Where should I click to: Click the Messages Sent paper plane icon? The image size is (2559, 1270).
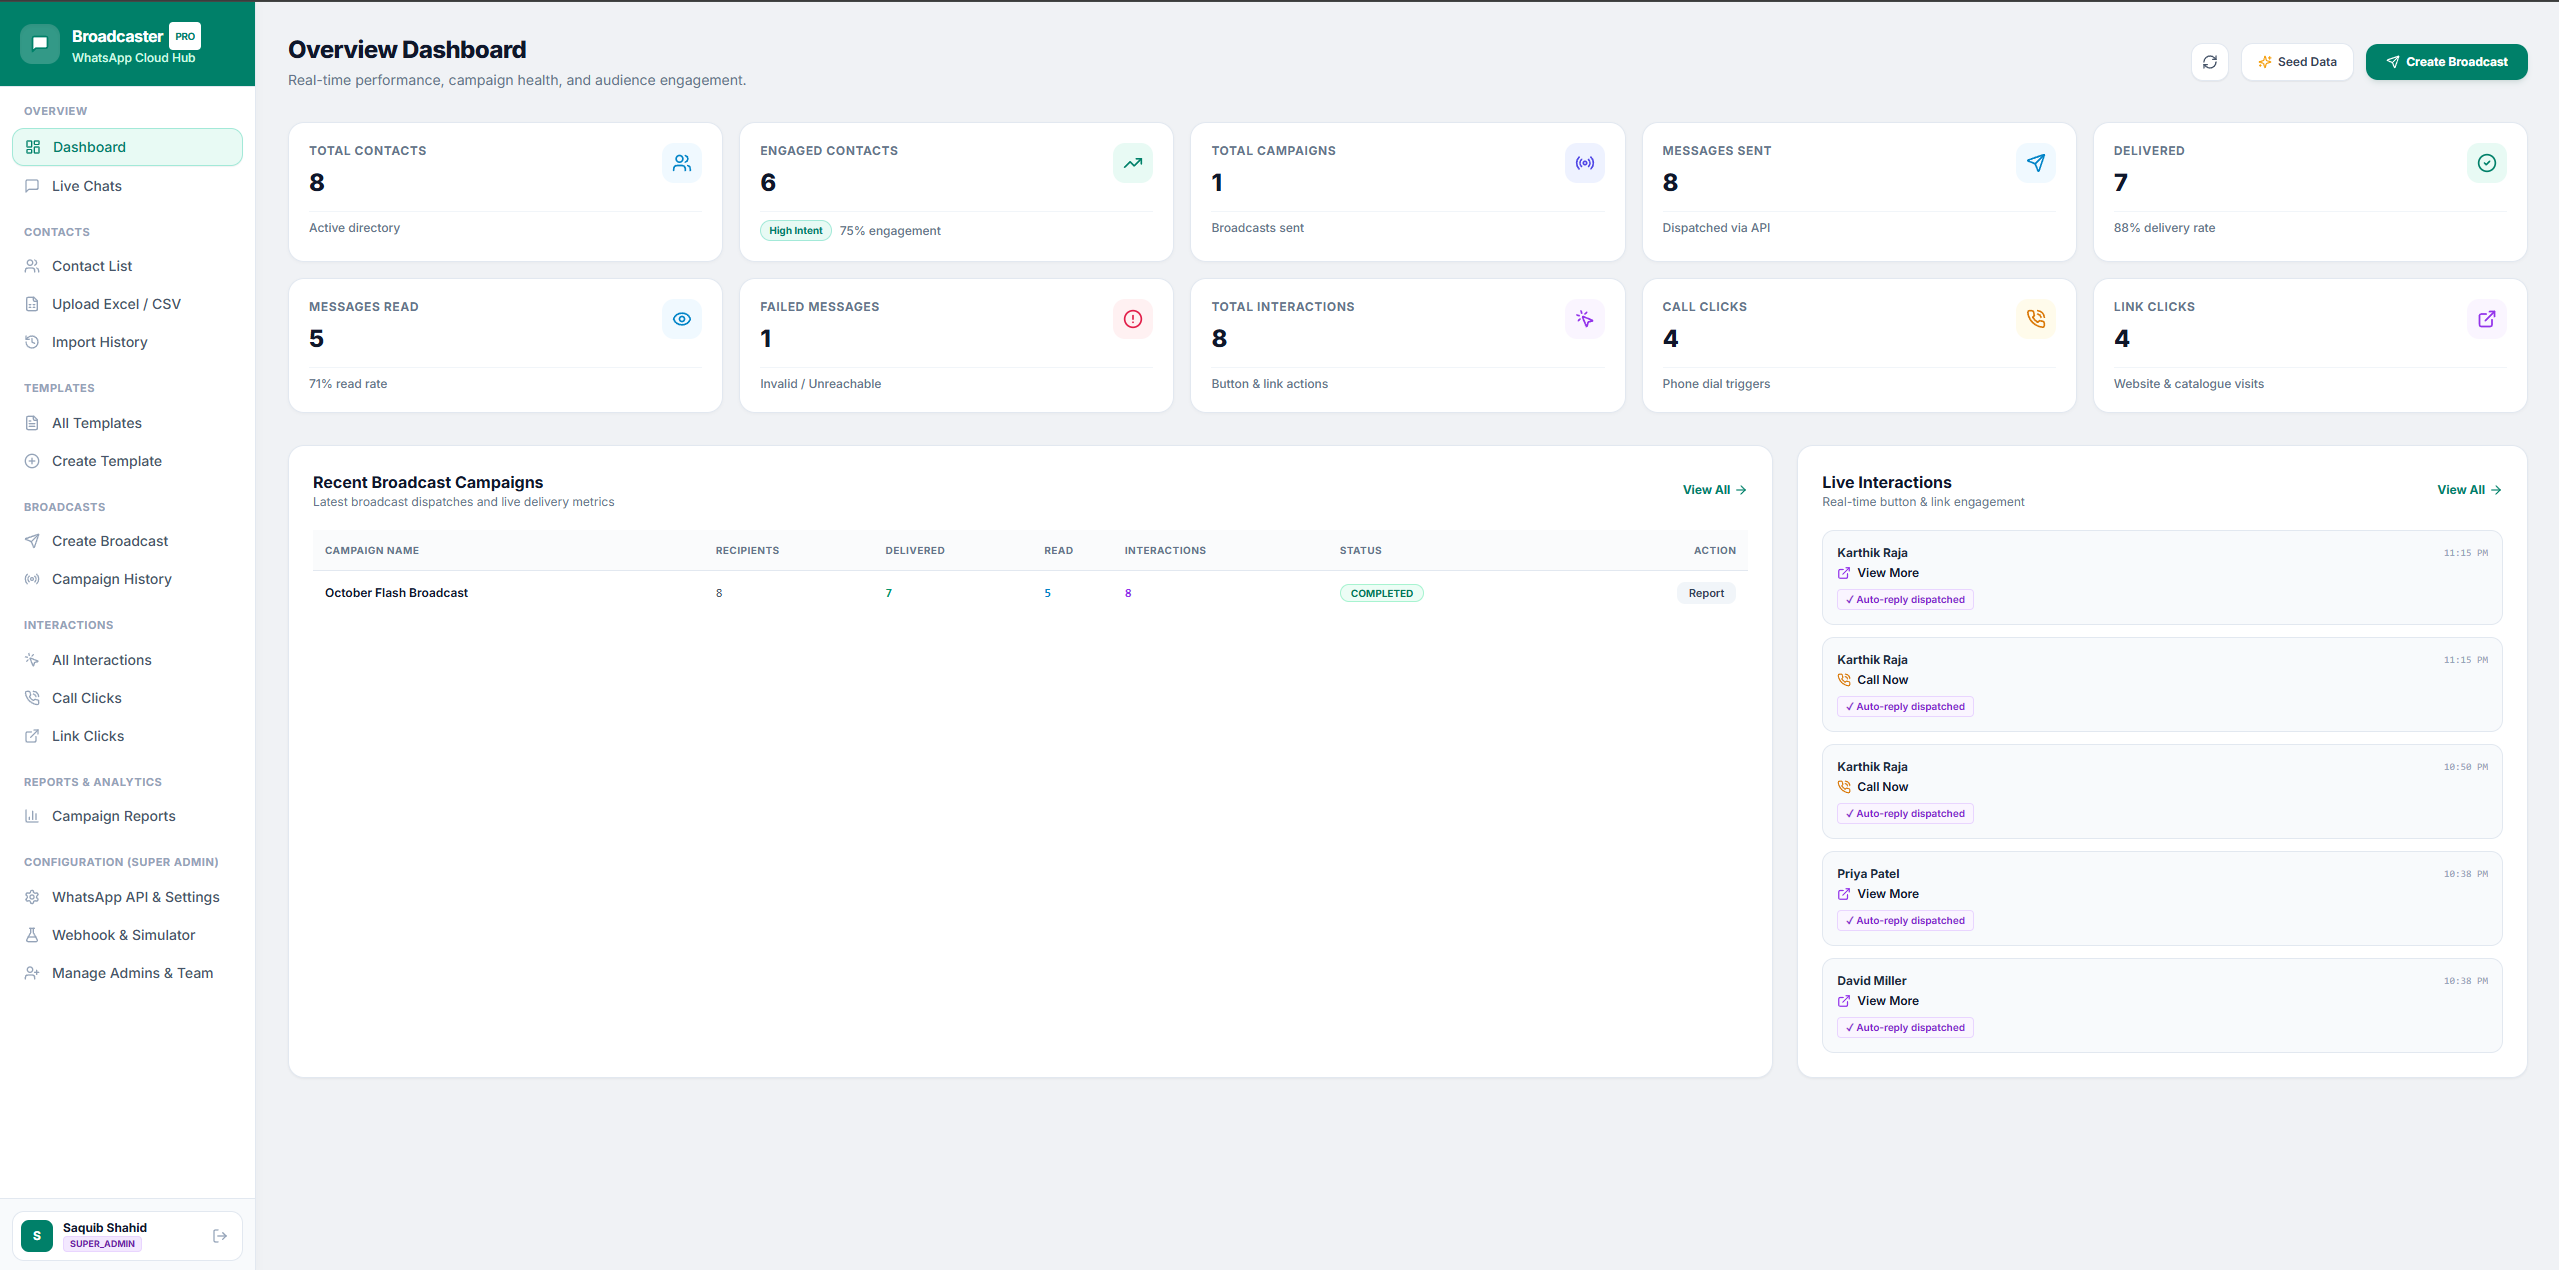pos(2036,163)
